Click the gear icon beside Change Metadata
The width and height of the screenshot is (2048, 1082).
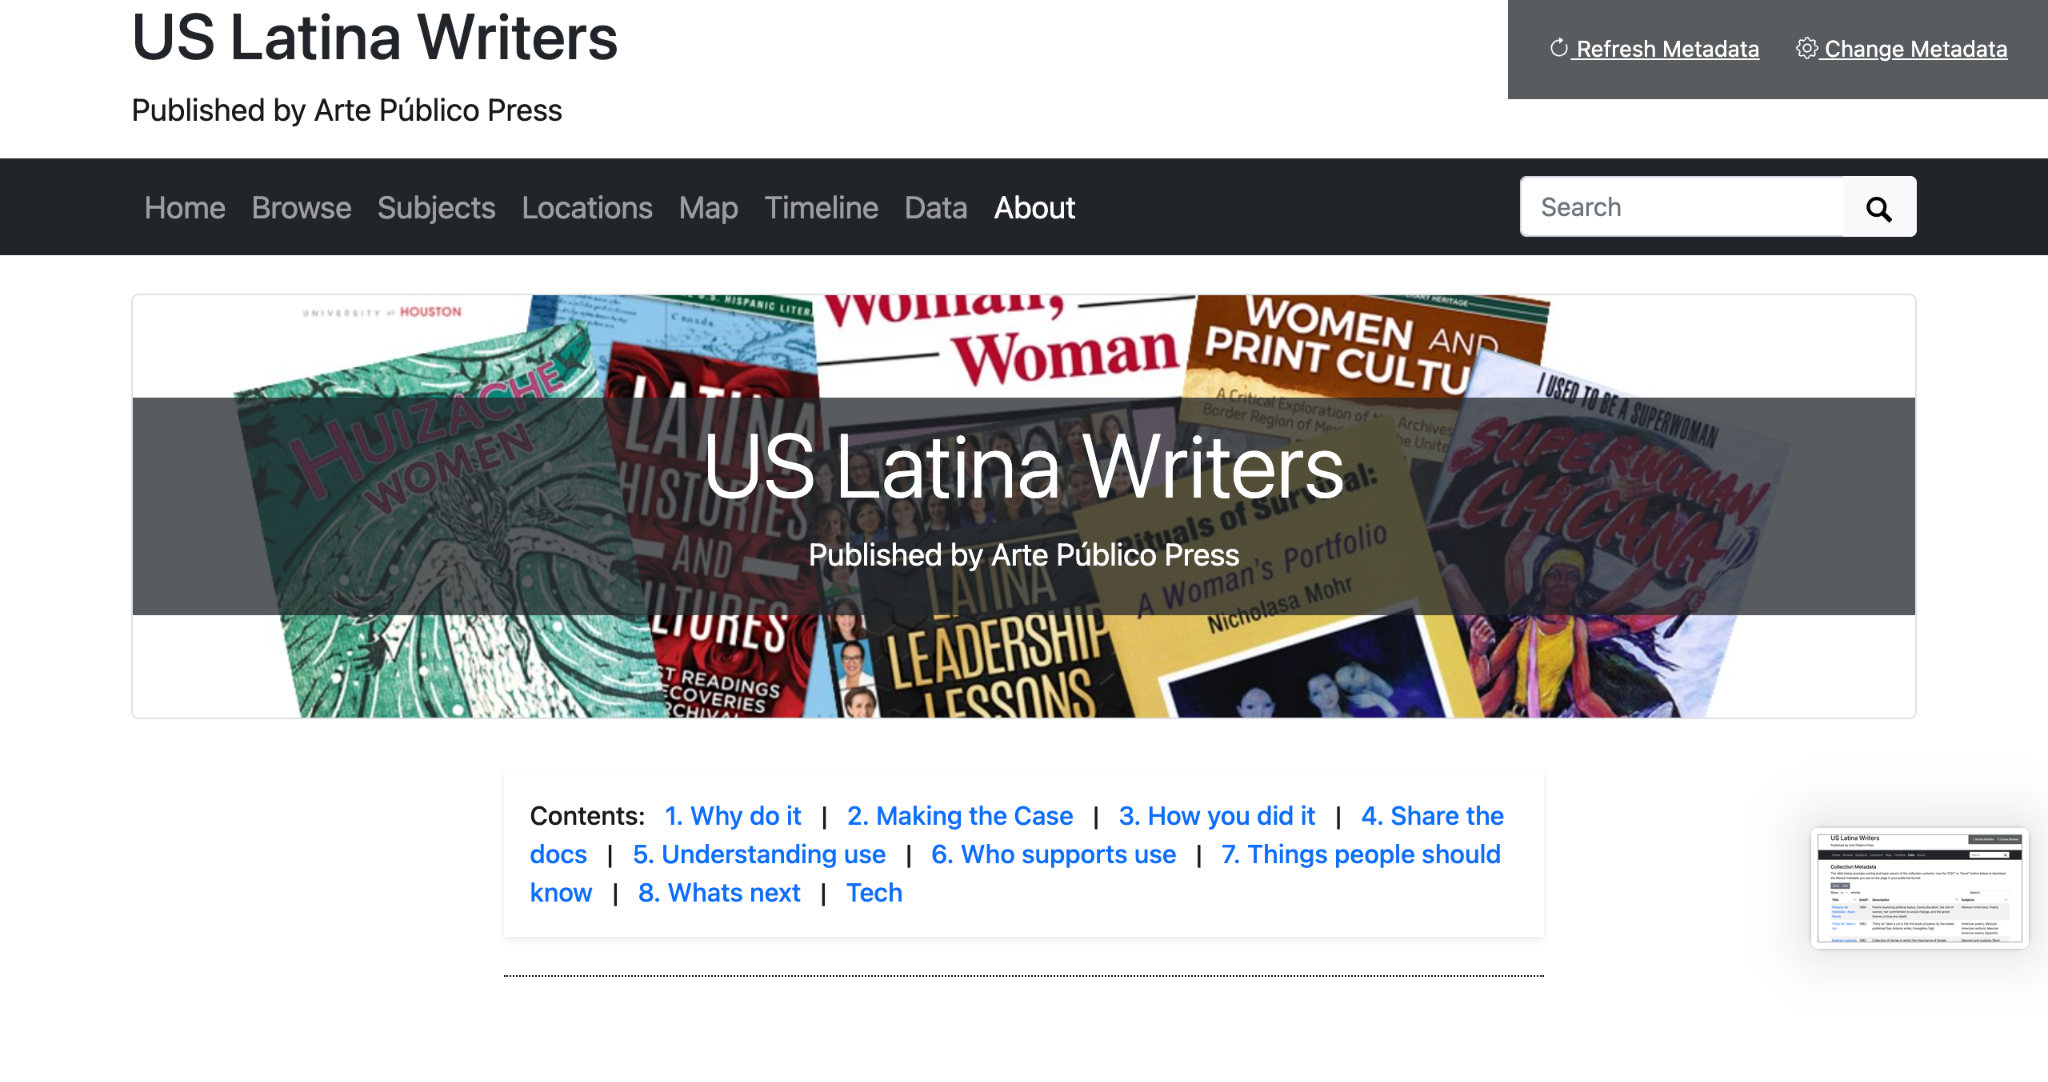tap(1806, 48)
